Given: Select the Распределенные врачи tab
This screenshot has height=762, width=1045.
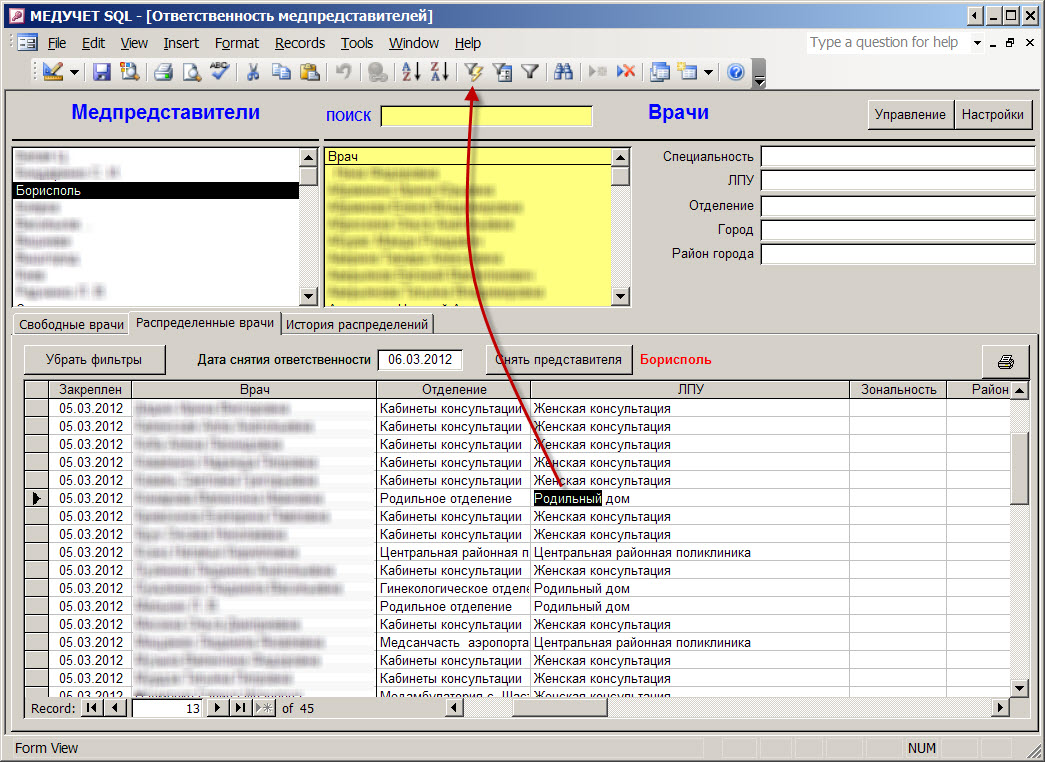Looking at the screenshot, I should [205, 323].
